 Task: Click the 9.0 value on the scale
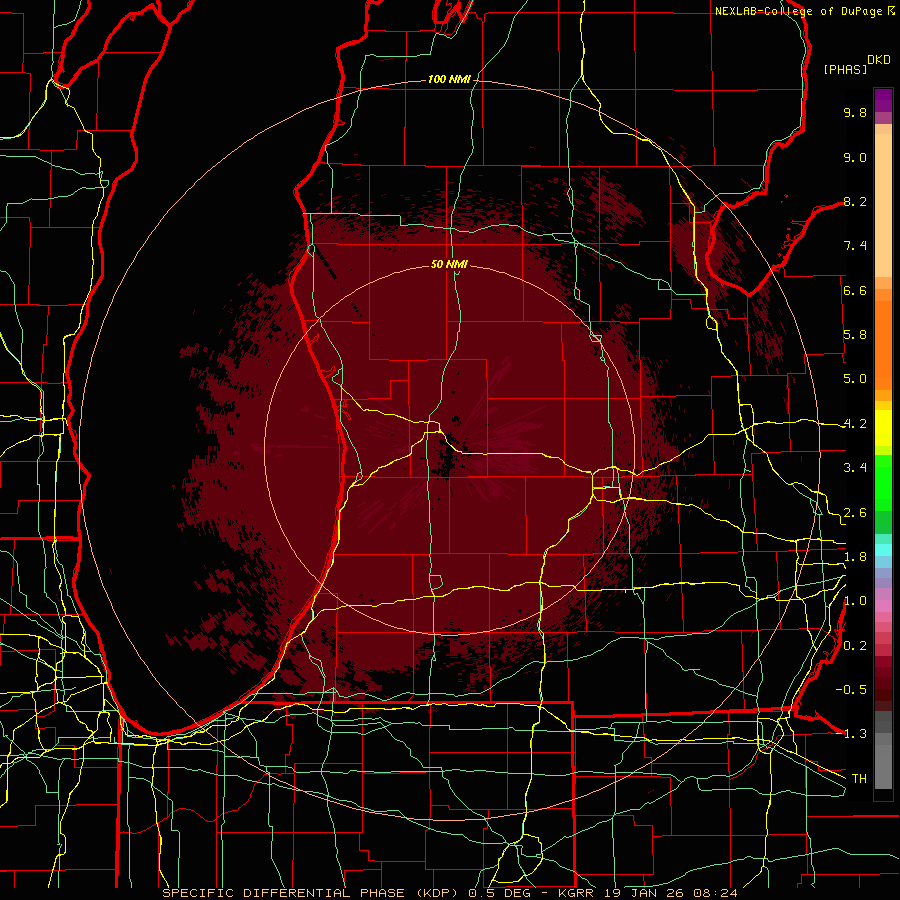pos(855,157)
